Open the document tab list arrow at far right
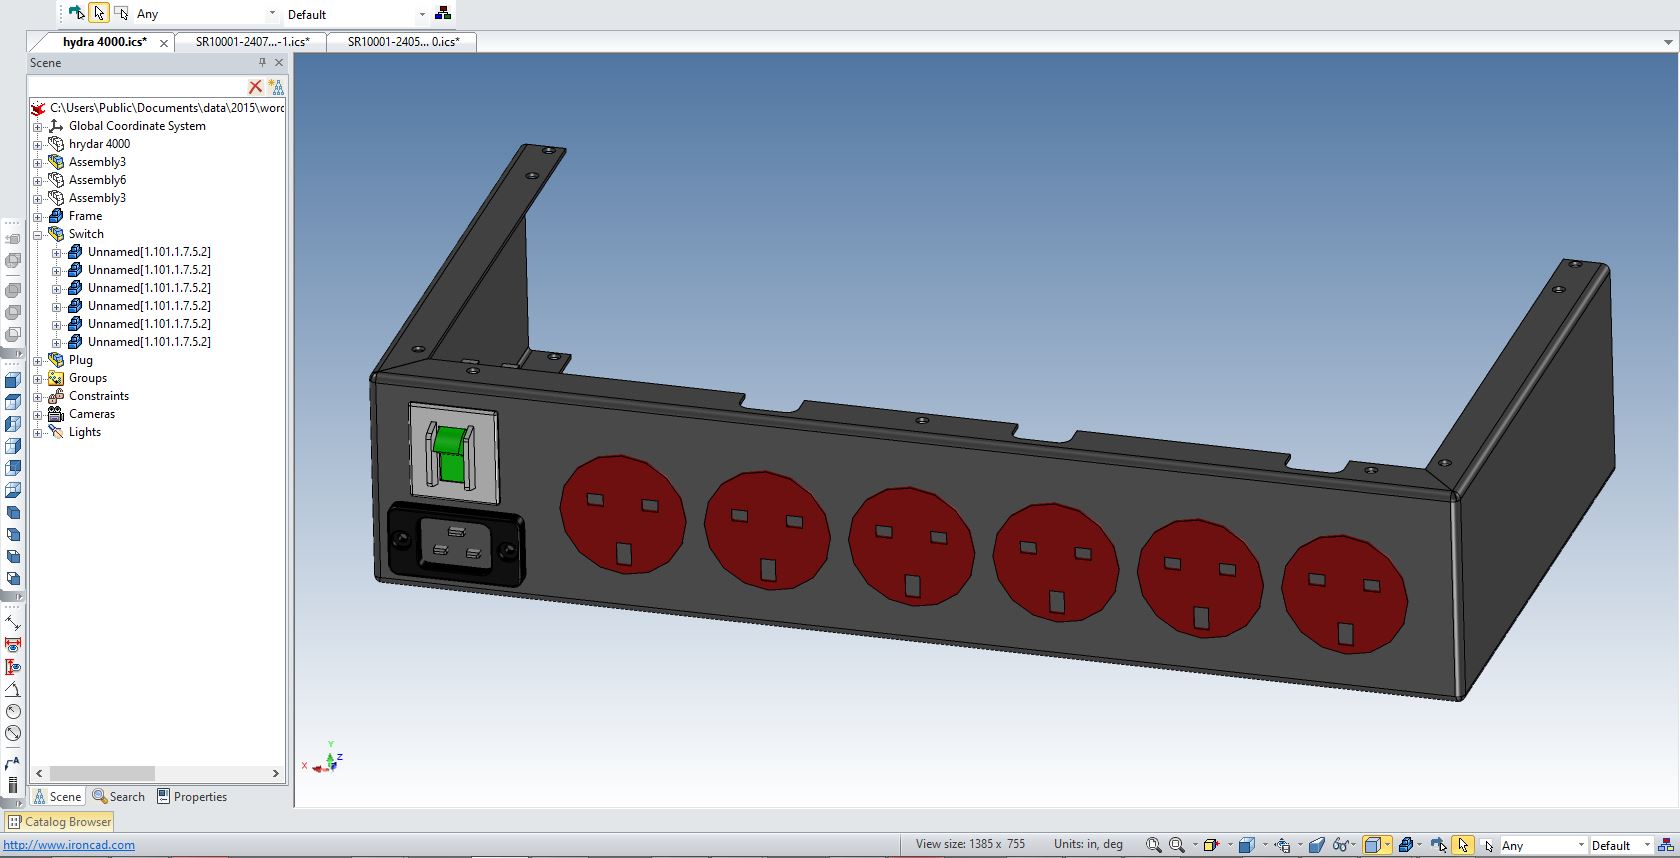This screenshot has height=858, width=1680. coord(1668,42)
